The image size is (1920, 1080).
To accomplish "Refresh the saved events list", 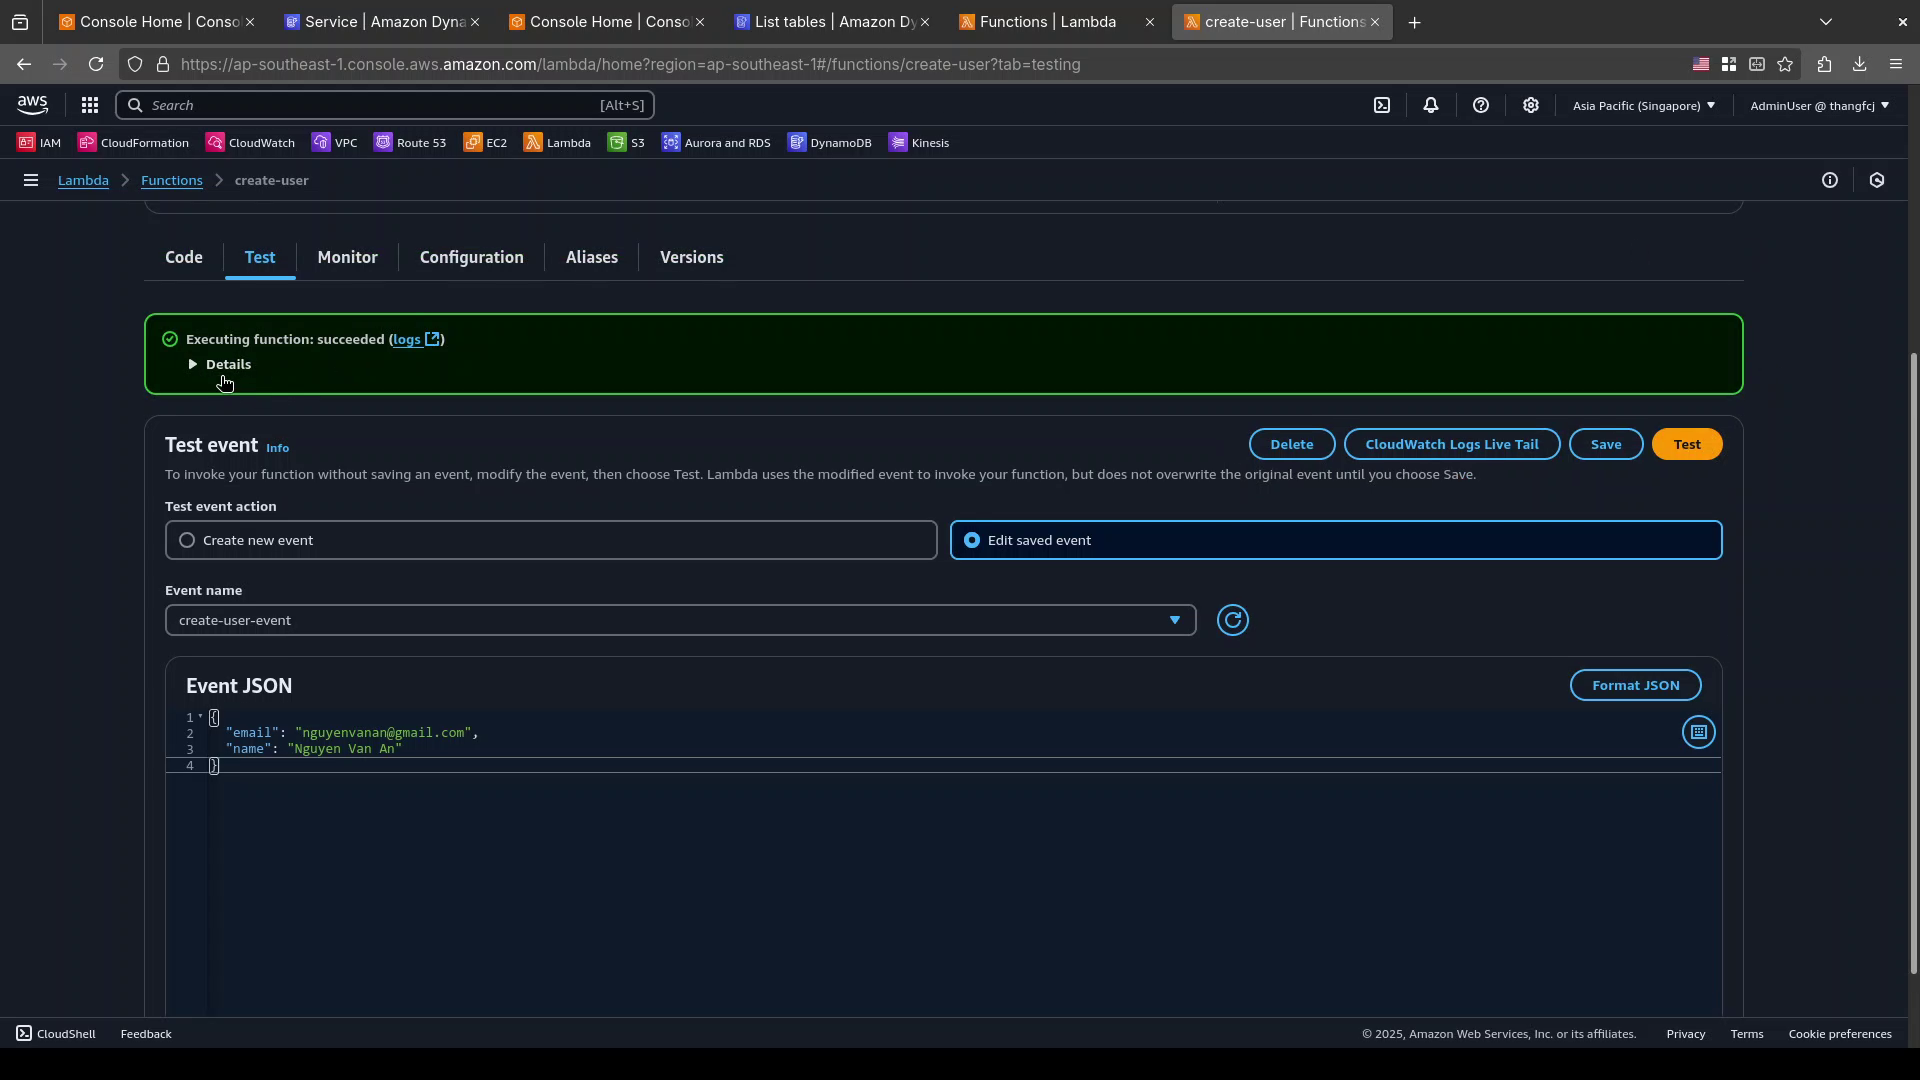I will click(x=1233, y=620).
